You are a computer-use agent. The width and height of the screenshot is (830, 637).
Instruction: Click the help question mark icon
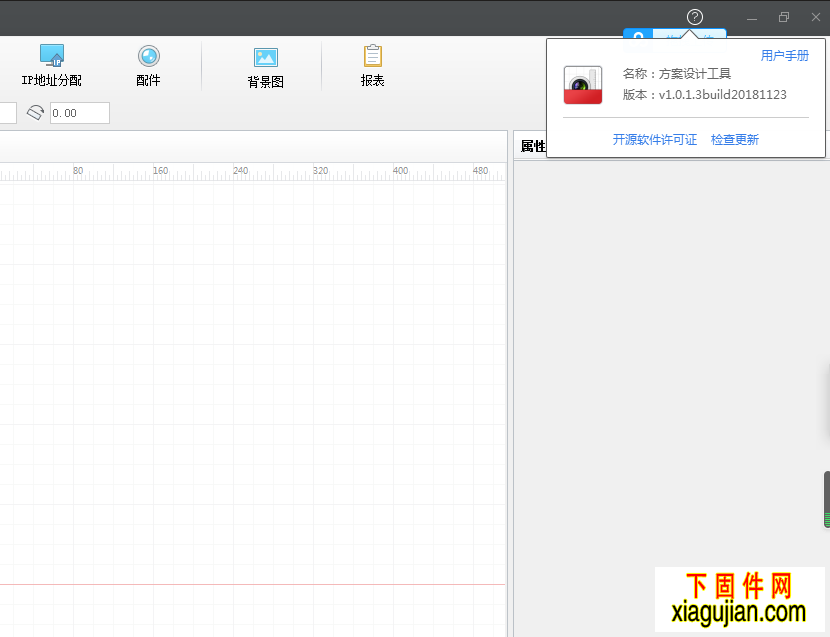coord(694,17)
